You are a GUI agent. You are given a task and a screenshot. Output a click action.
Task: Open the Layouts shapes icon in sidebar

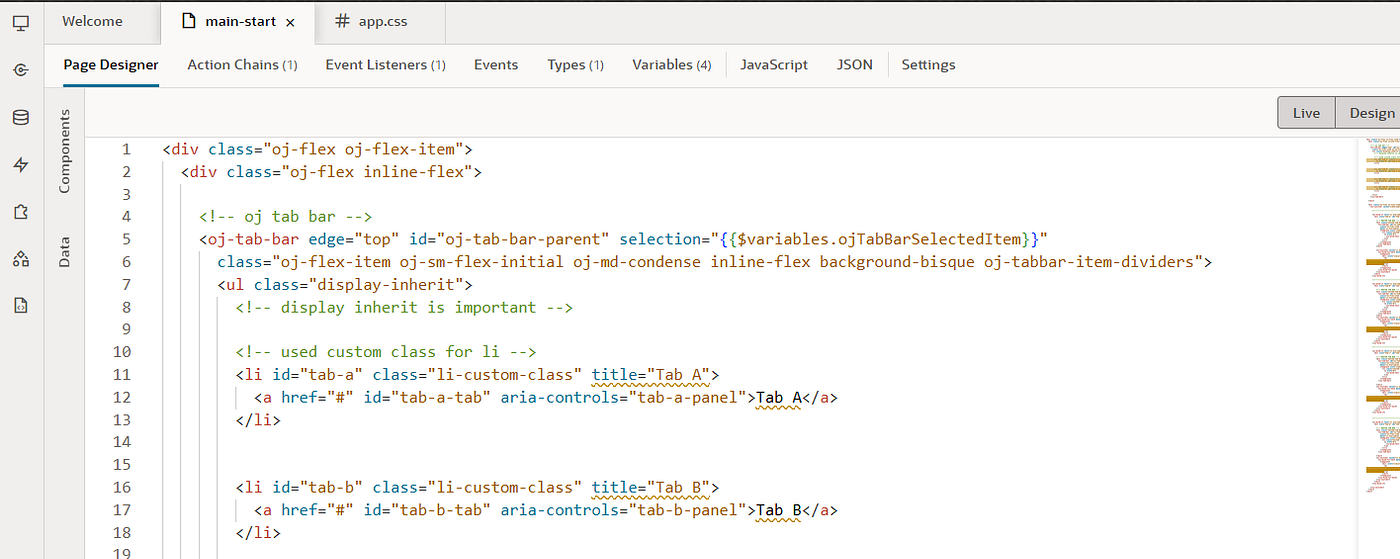[x=21, y=259]
